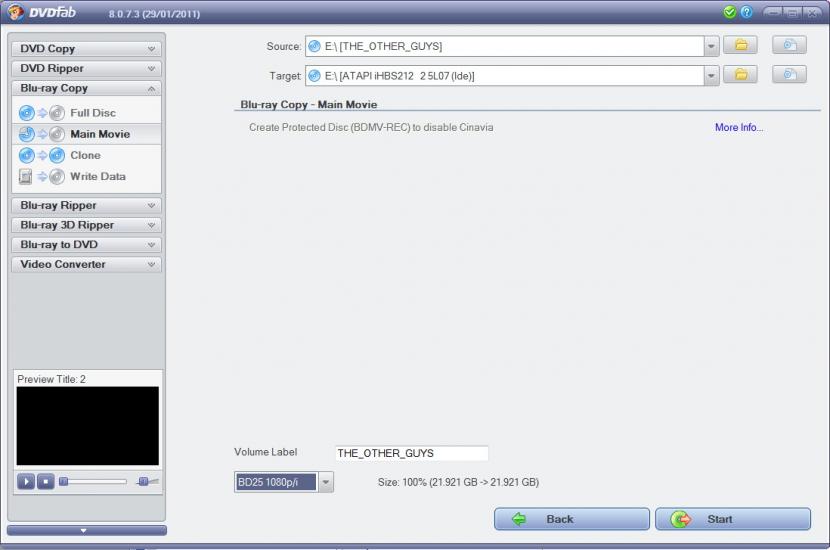Open the blue help question mark icon

[x=746, y=12]
